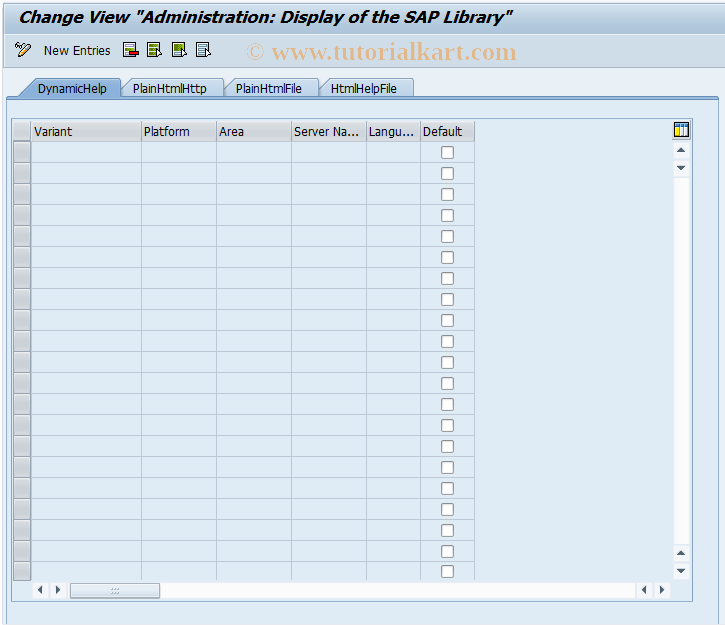The height and width of the screenshot is (625, 725).
Task: Click the Platform cell in the first row
Action: click(x=179, y=152)
